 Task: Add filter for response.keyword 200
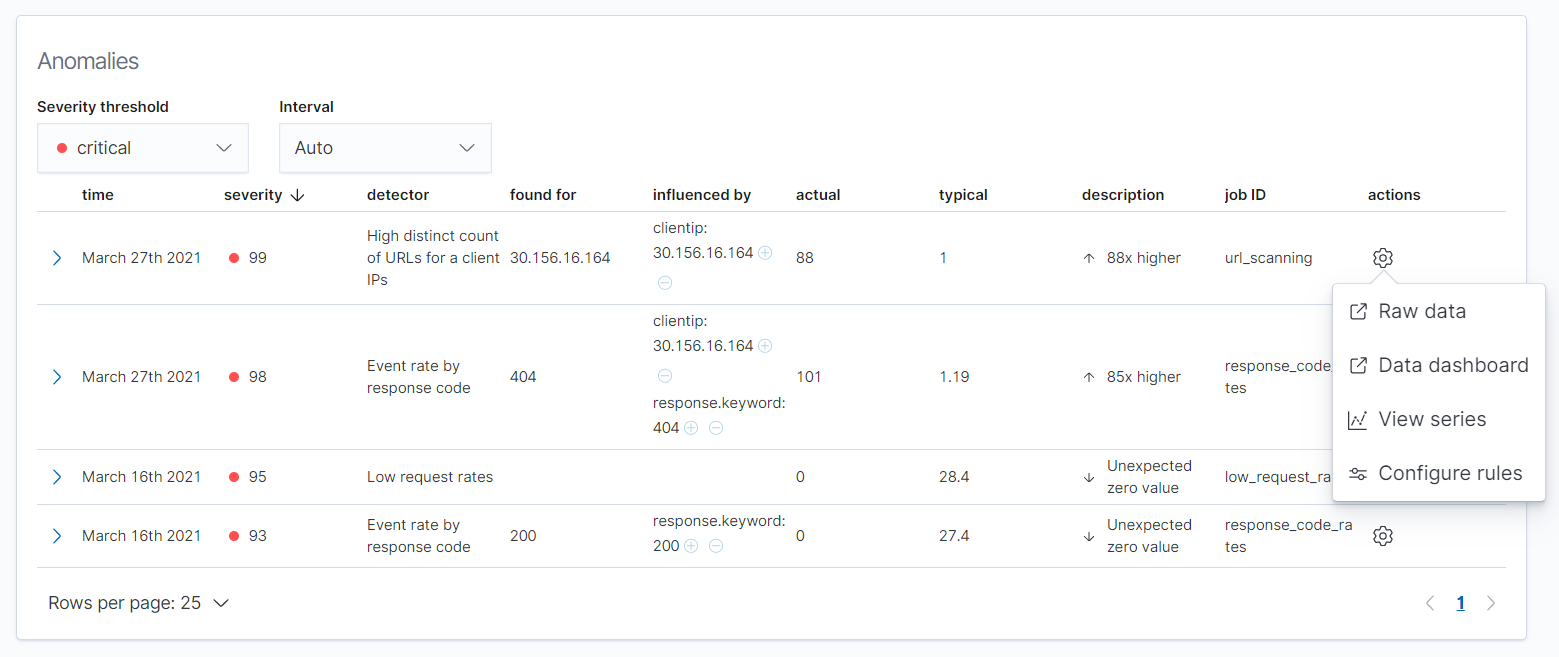691,546
